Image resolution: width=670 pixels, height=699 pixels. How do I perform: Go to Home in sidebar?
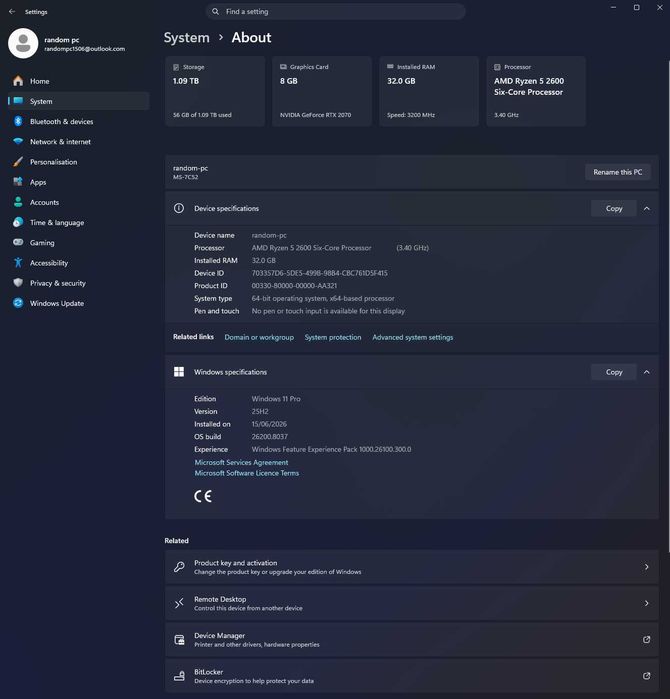(x=79, y=81)
